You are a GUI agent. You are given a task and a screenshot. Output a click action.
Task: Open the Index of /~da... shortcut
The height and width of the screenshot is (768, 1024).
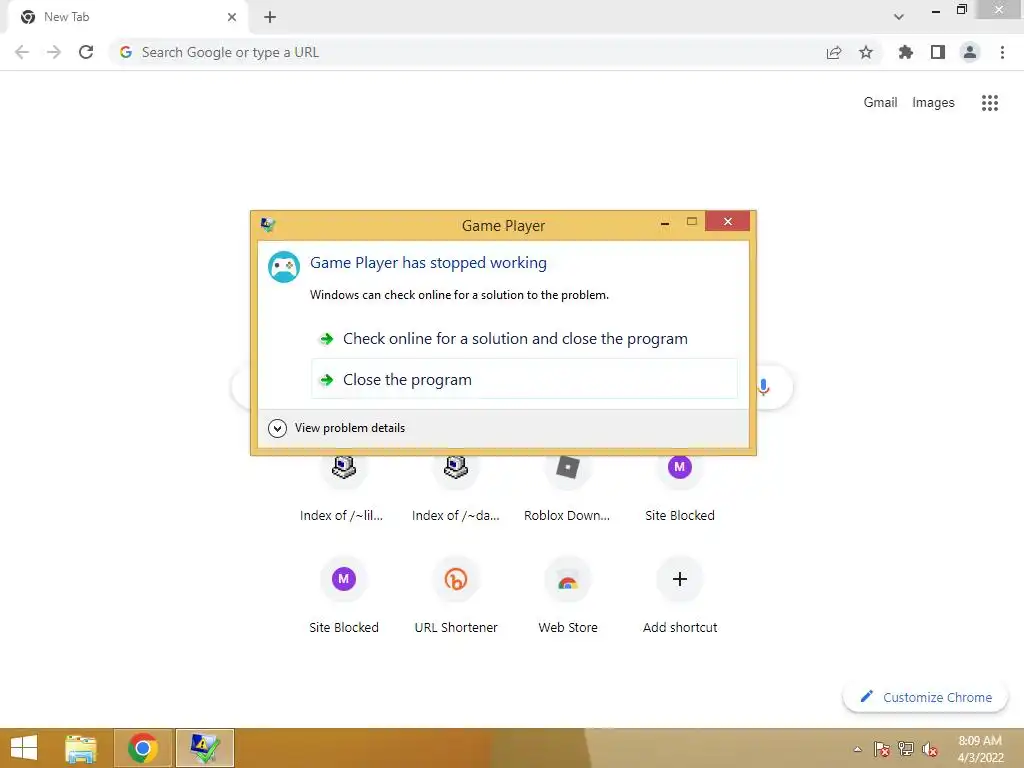456,490
